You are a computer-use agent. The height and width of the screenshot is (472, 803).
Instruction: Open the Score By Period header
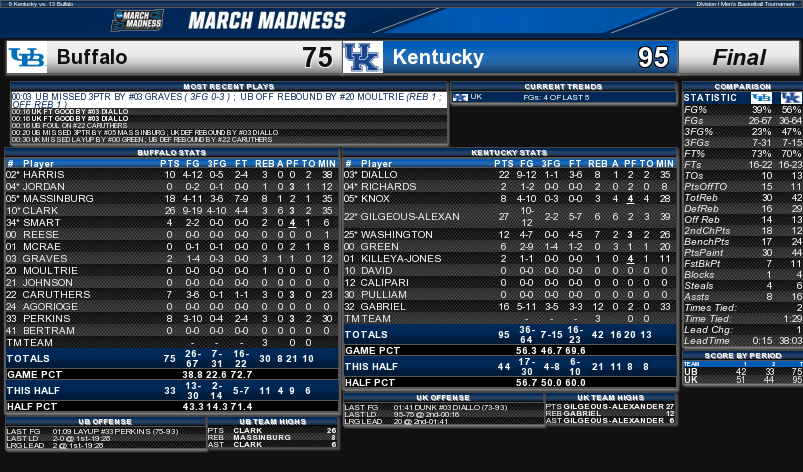click(x=743, y=355)
